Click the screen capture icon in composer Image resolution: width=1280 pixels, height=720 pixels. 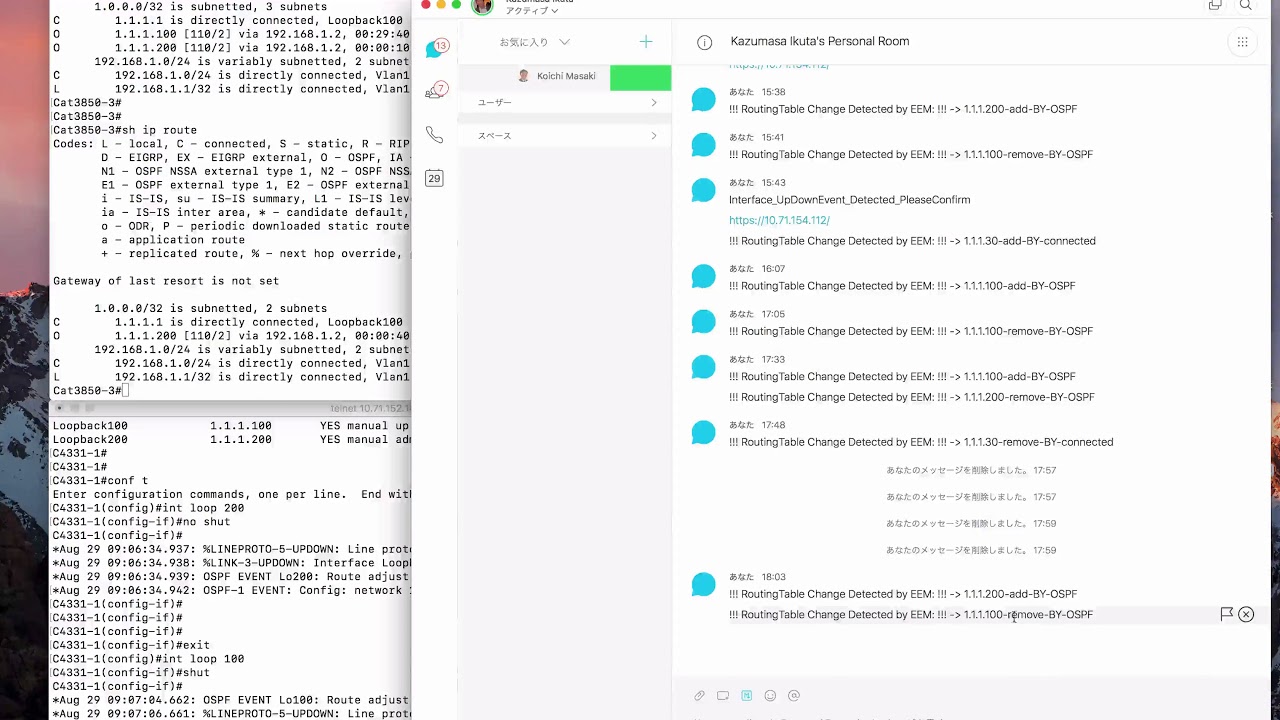point(723,696)
